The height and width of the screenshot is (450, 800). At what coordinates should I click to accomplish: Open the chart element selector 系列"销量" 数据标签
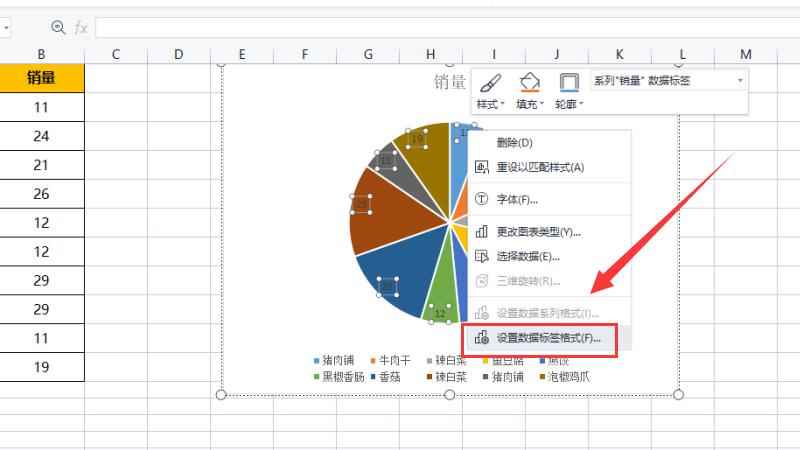click(668, 81)
